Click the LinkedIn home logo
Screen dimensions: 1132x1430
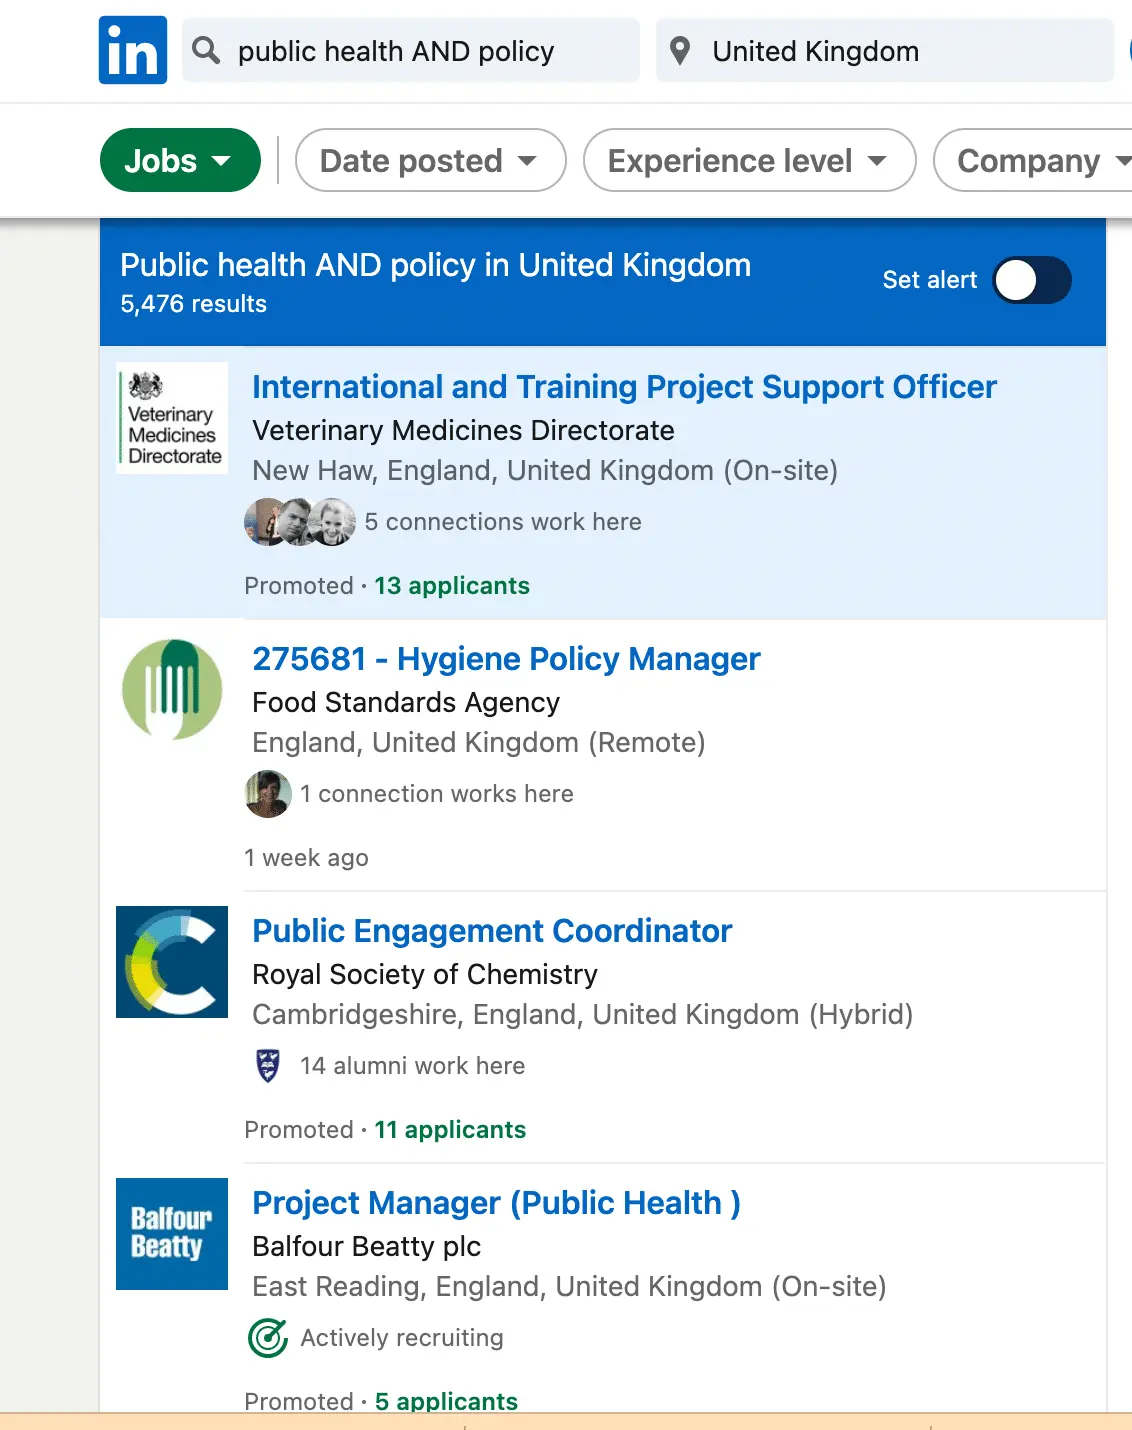(133, 50)
